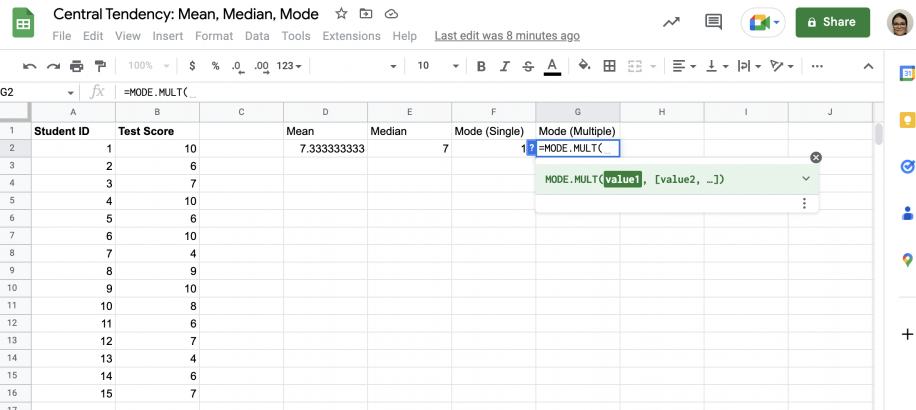Open fill color picker

point(584,65)
